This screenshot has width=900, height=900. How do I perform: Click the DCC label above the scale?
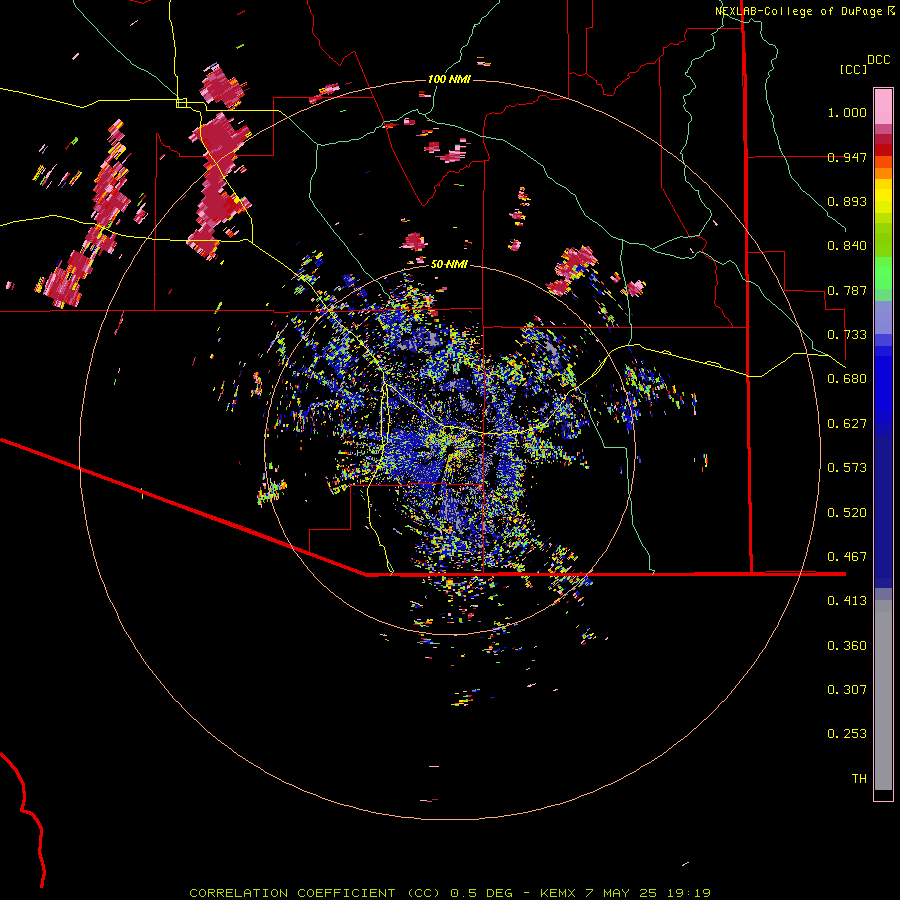point(878,60)
